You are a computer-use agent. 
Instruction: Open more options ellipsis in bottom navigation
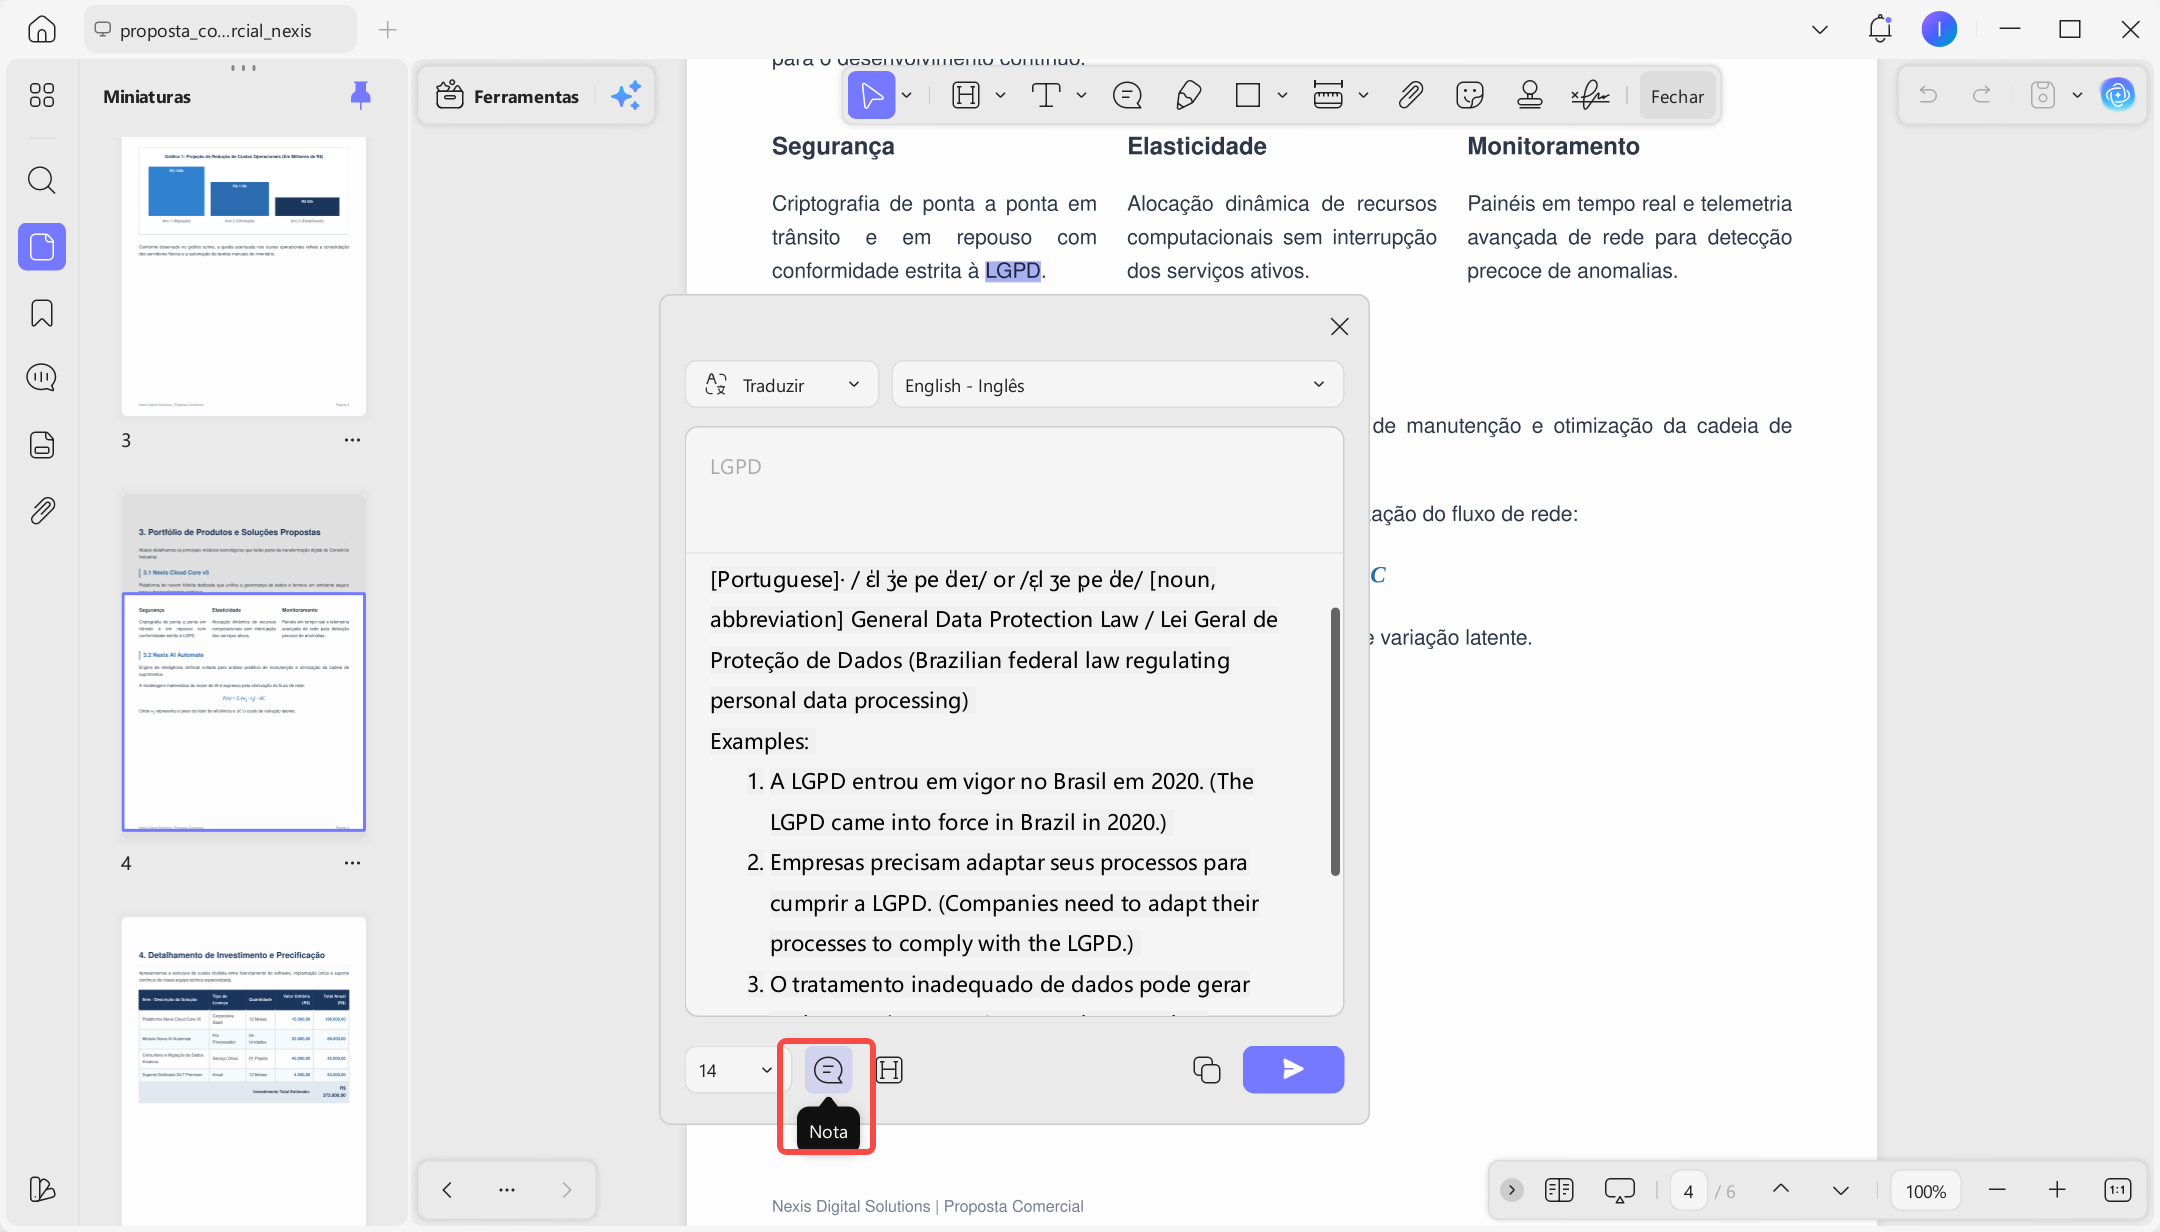point(507,1190)
